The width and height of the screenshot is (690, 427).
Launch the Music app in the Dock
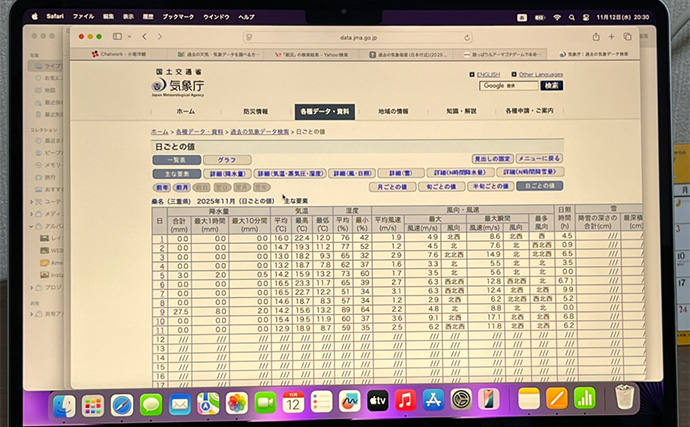405,402
